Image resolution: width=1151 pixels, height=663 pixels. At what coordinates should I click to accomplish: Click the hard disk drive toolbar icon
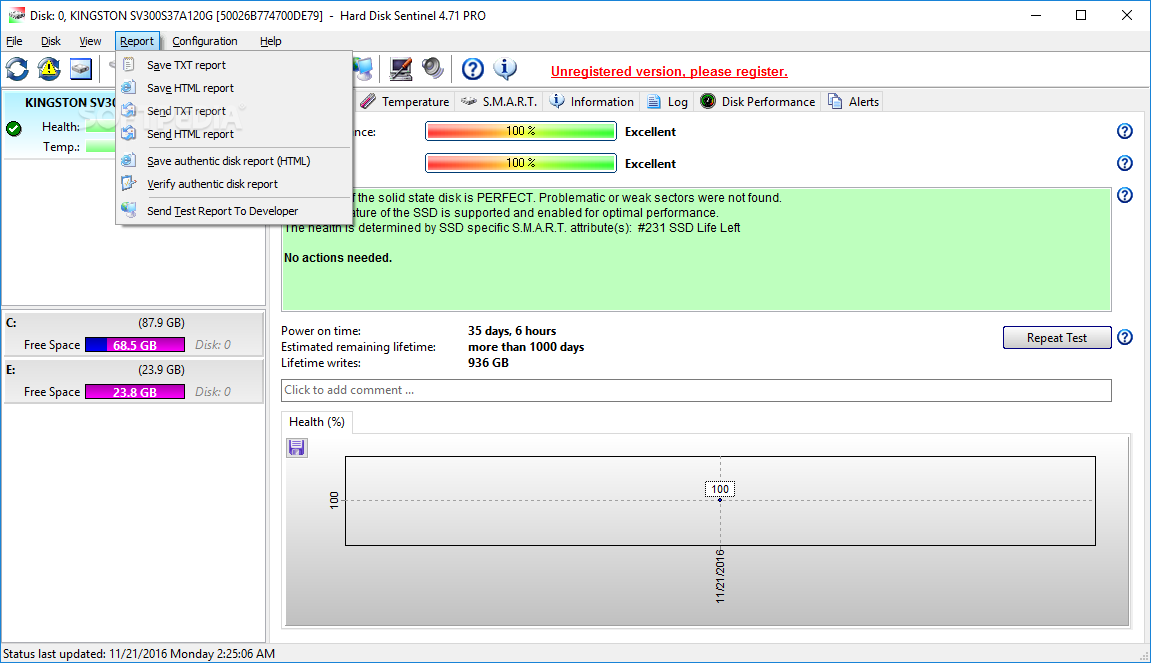pos(81,69)
